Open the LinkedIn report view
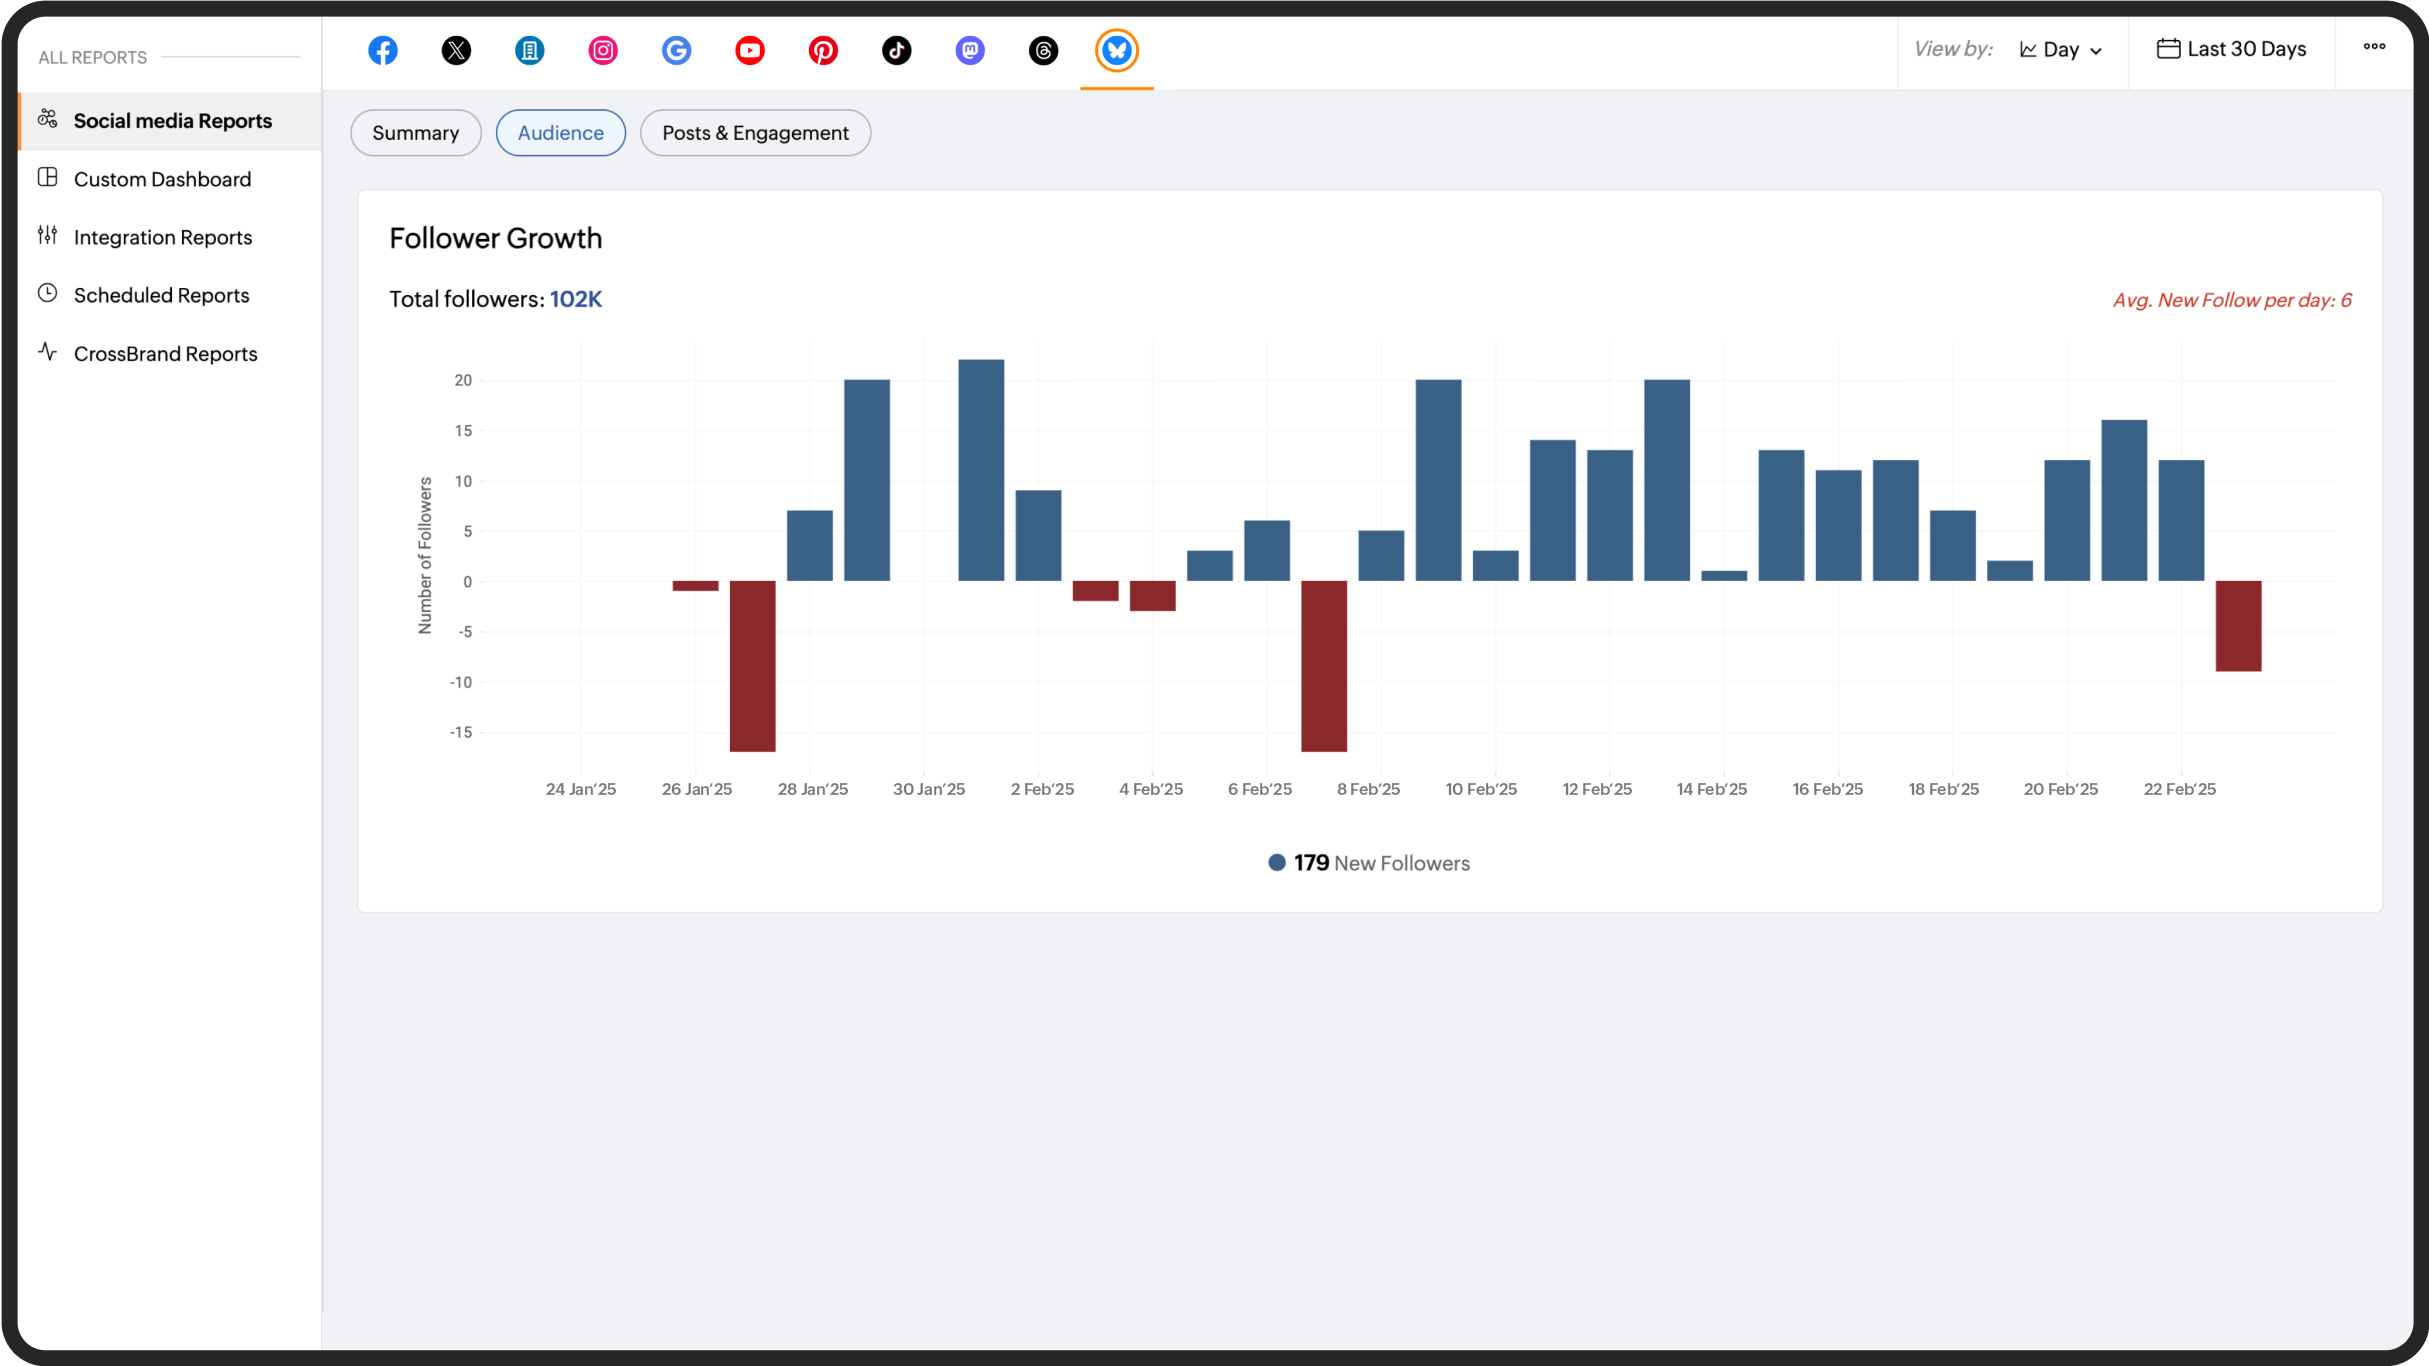 pos(530,50)
